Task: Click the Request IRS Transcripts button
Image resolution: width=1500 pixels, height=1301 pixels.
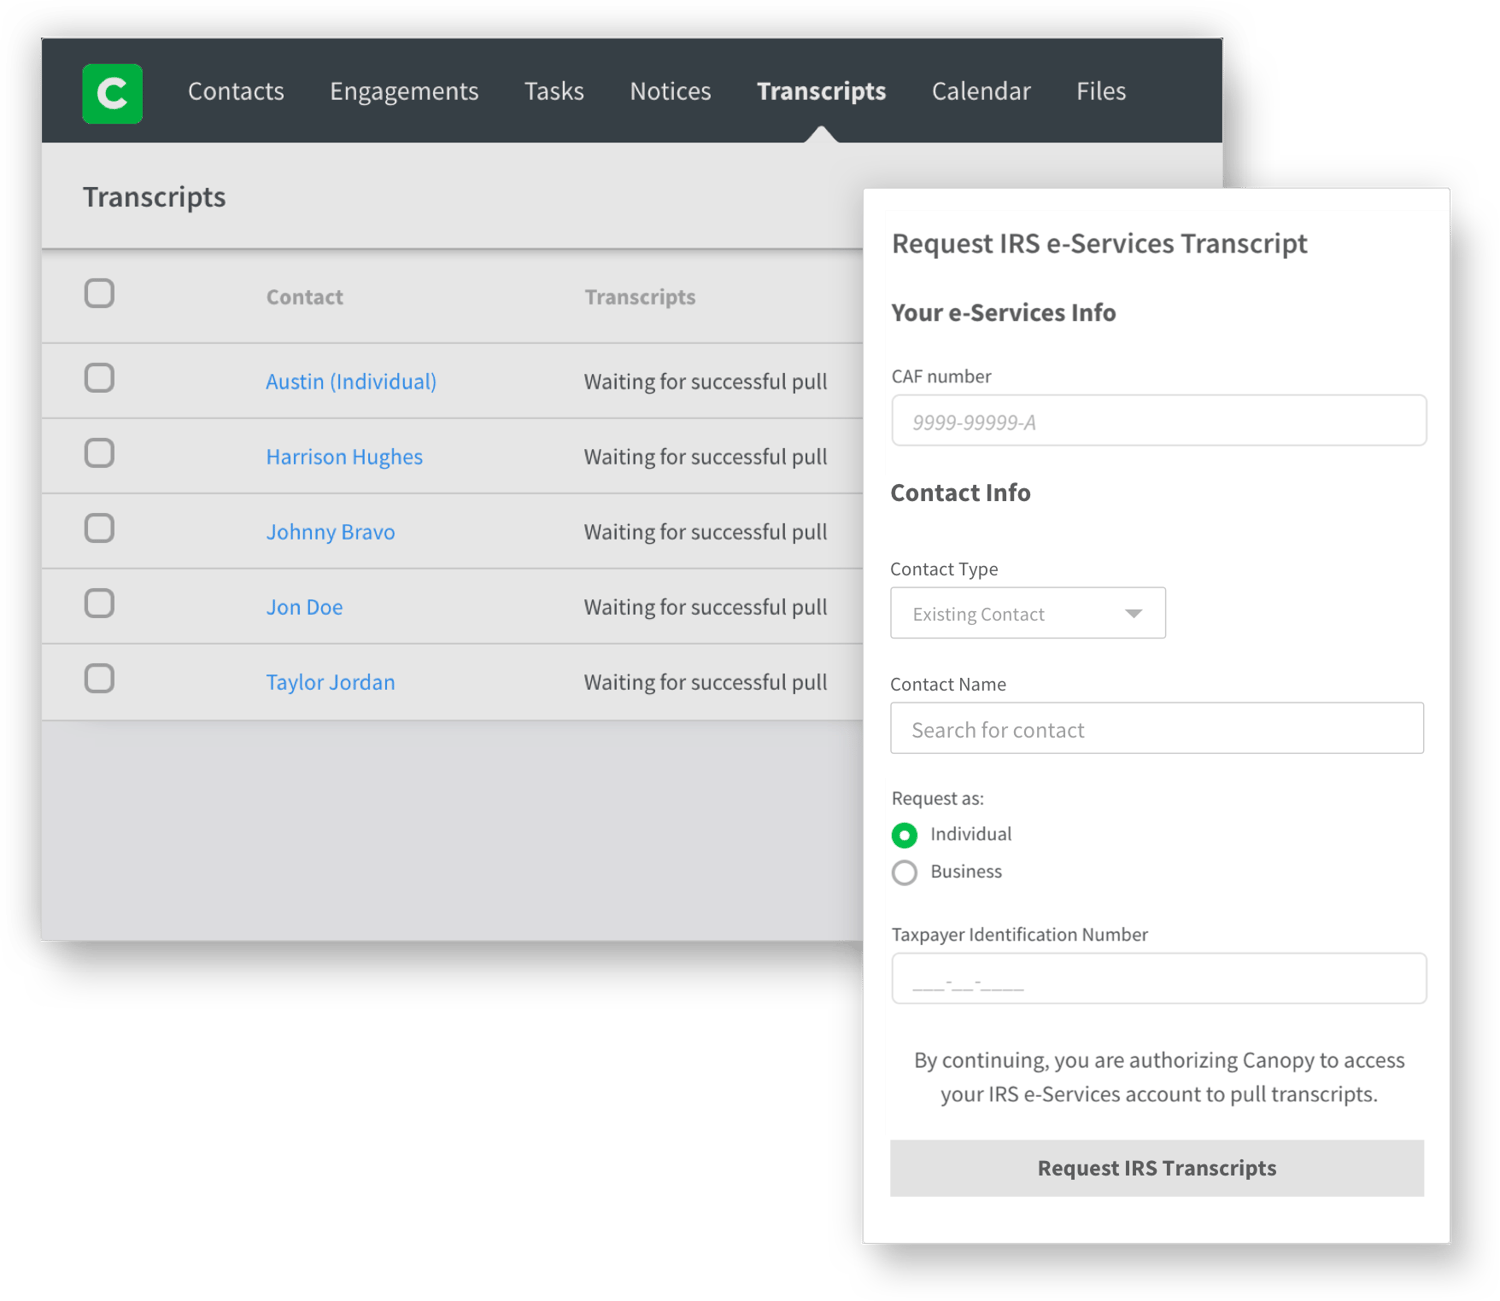Action: [x=1156, y=1168]
